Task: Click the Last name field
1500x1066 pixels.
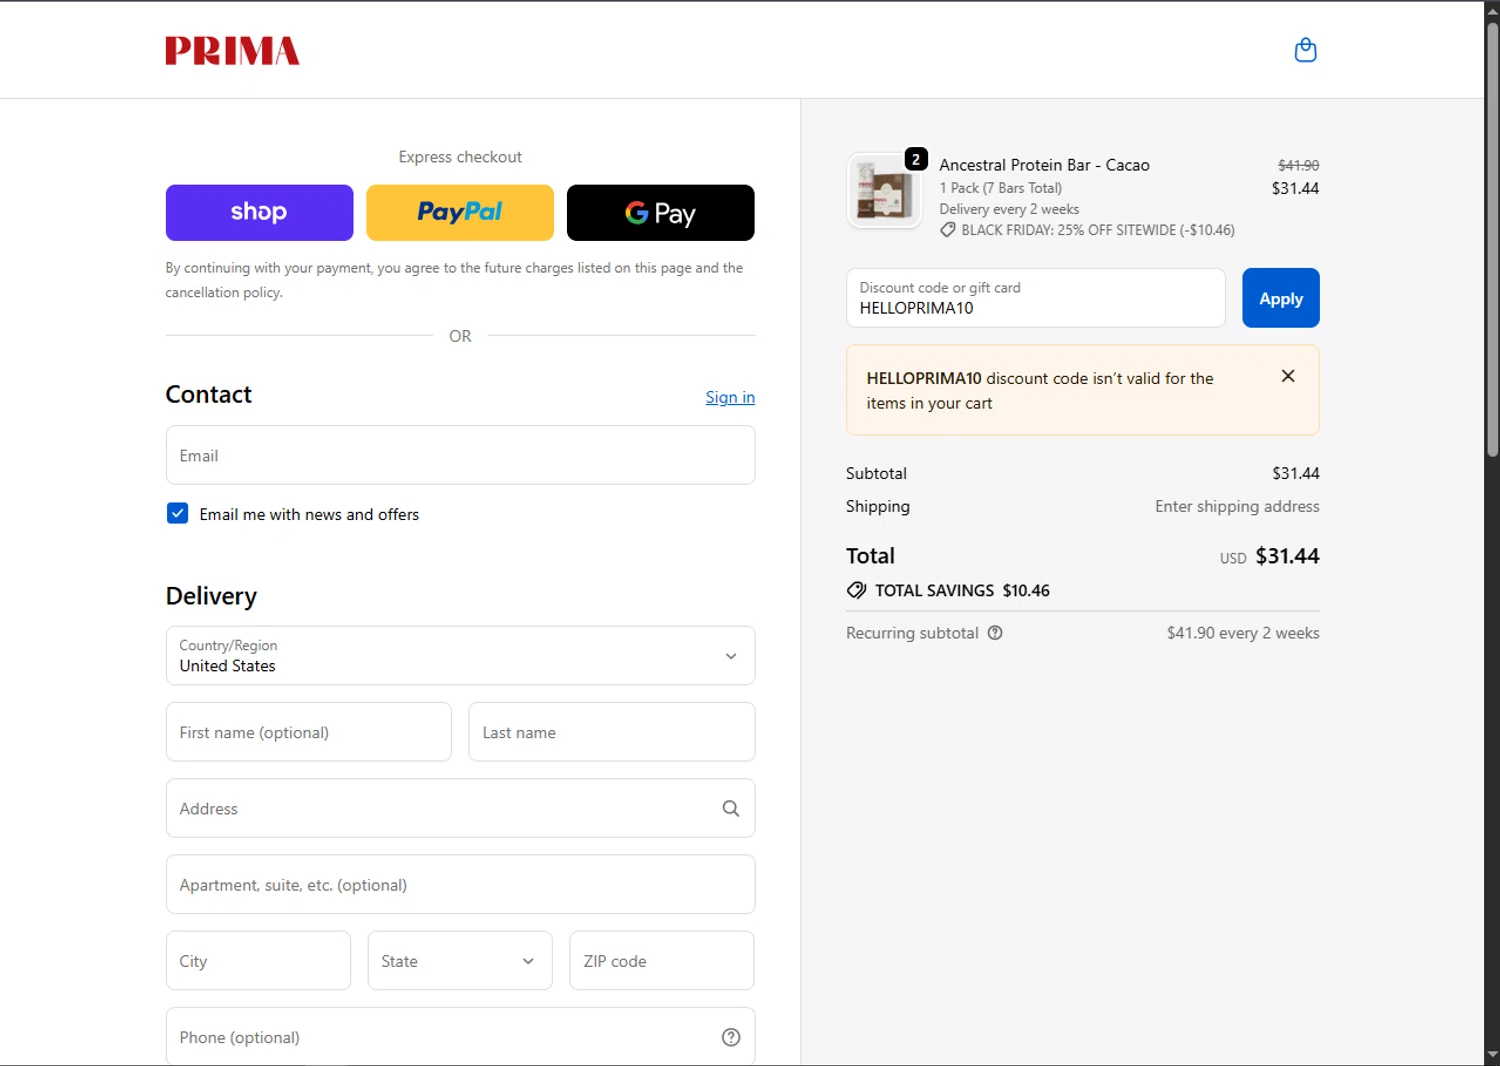Action: (x=611, y=732)
